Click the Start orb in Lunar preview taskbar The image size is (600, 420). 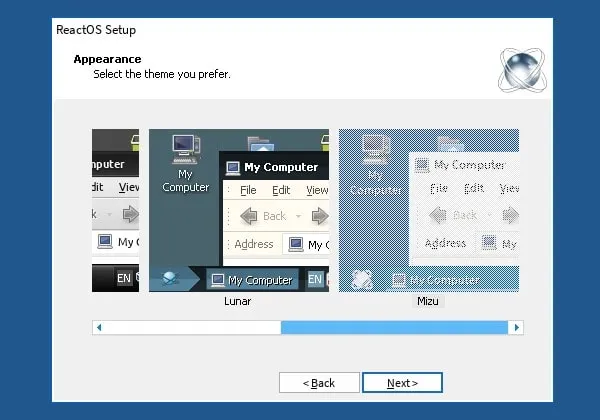(x=169, y=280)
